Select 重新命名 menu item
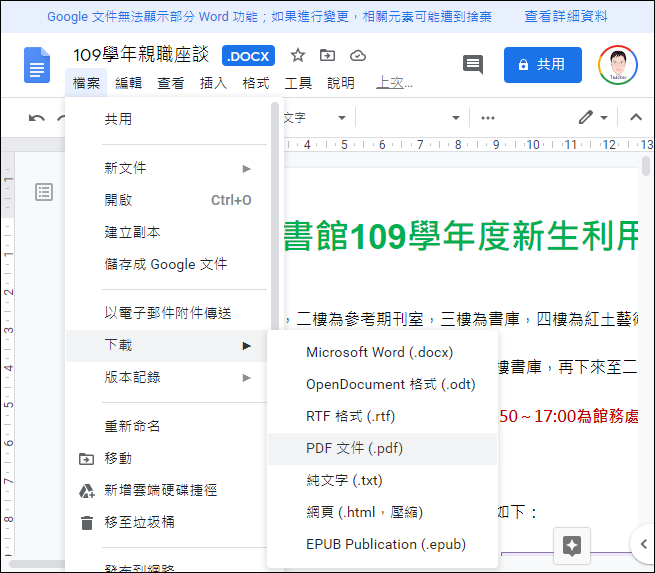This screenshot has width=655, height=573. point(167,426)
